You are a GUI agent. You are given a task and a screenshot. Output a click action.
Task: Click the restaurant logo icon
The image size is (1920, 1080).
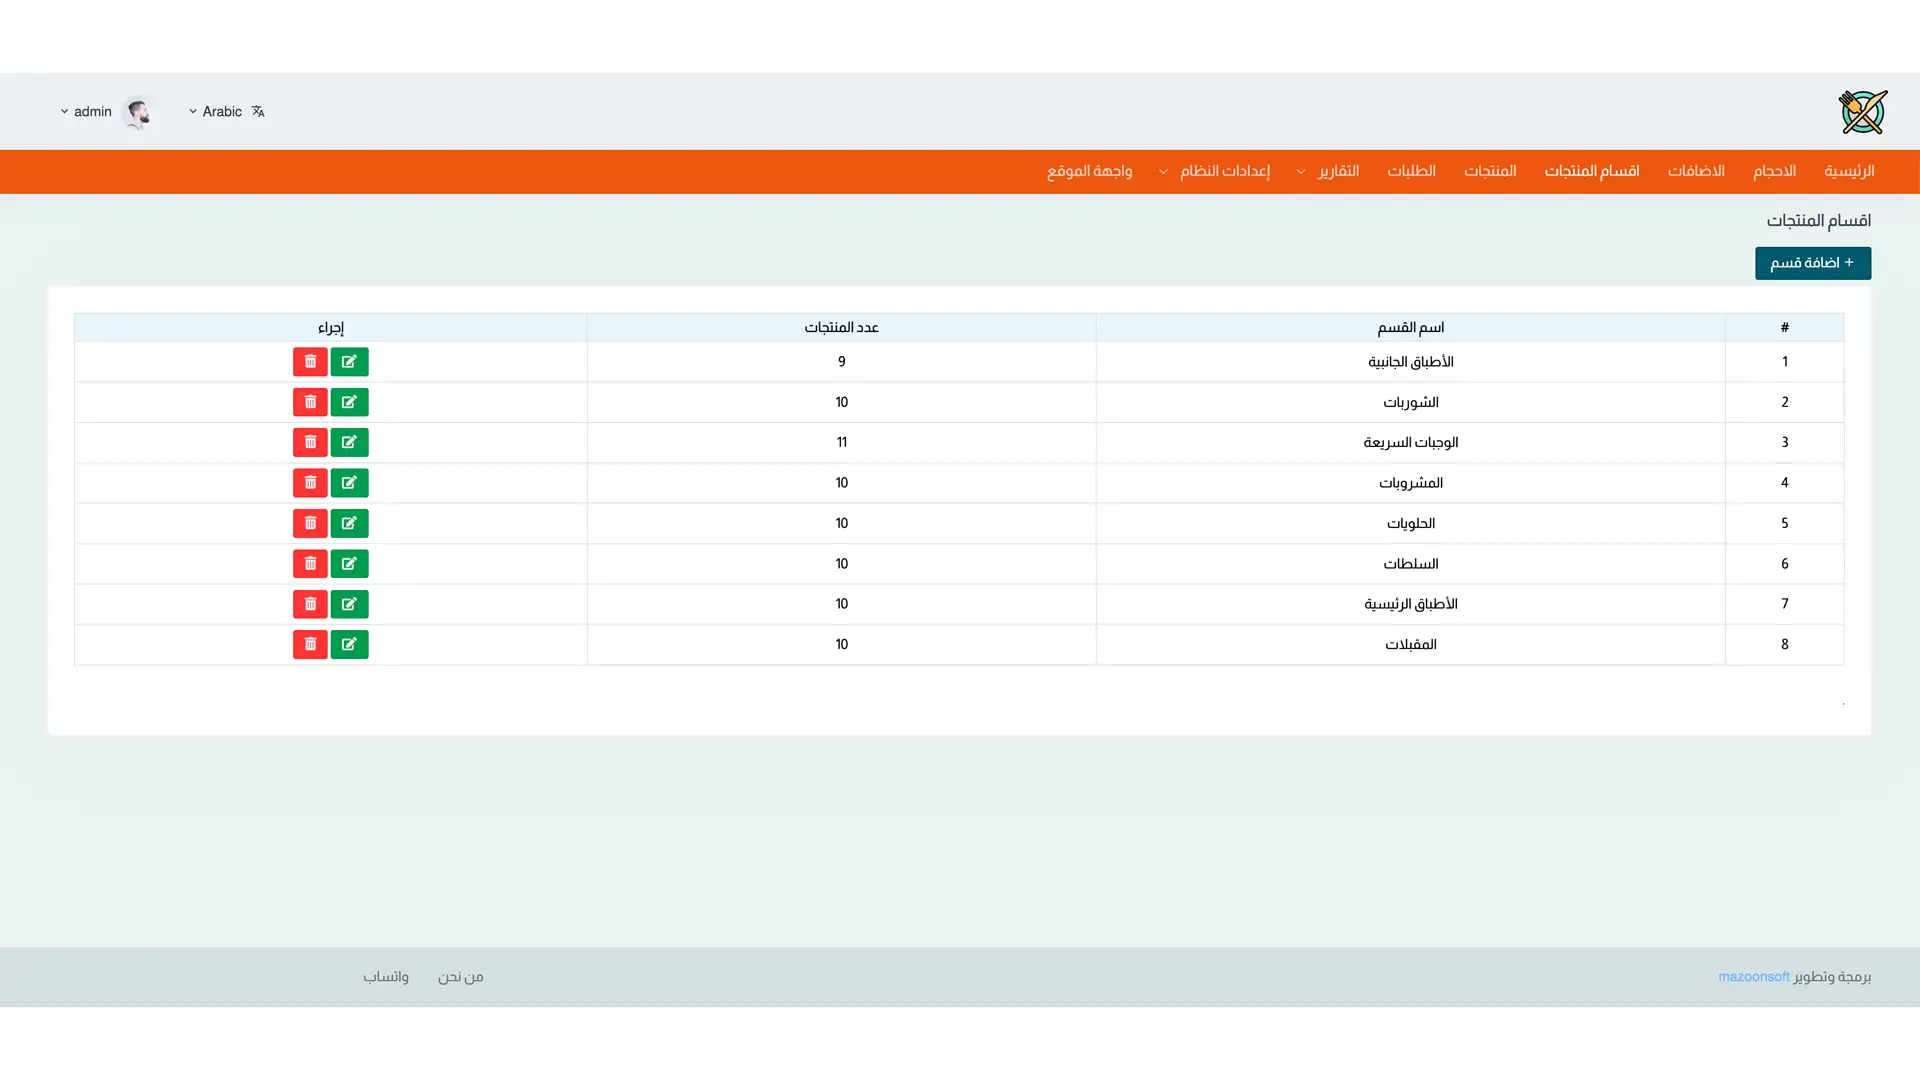pos(1862,112)
